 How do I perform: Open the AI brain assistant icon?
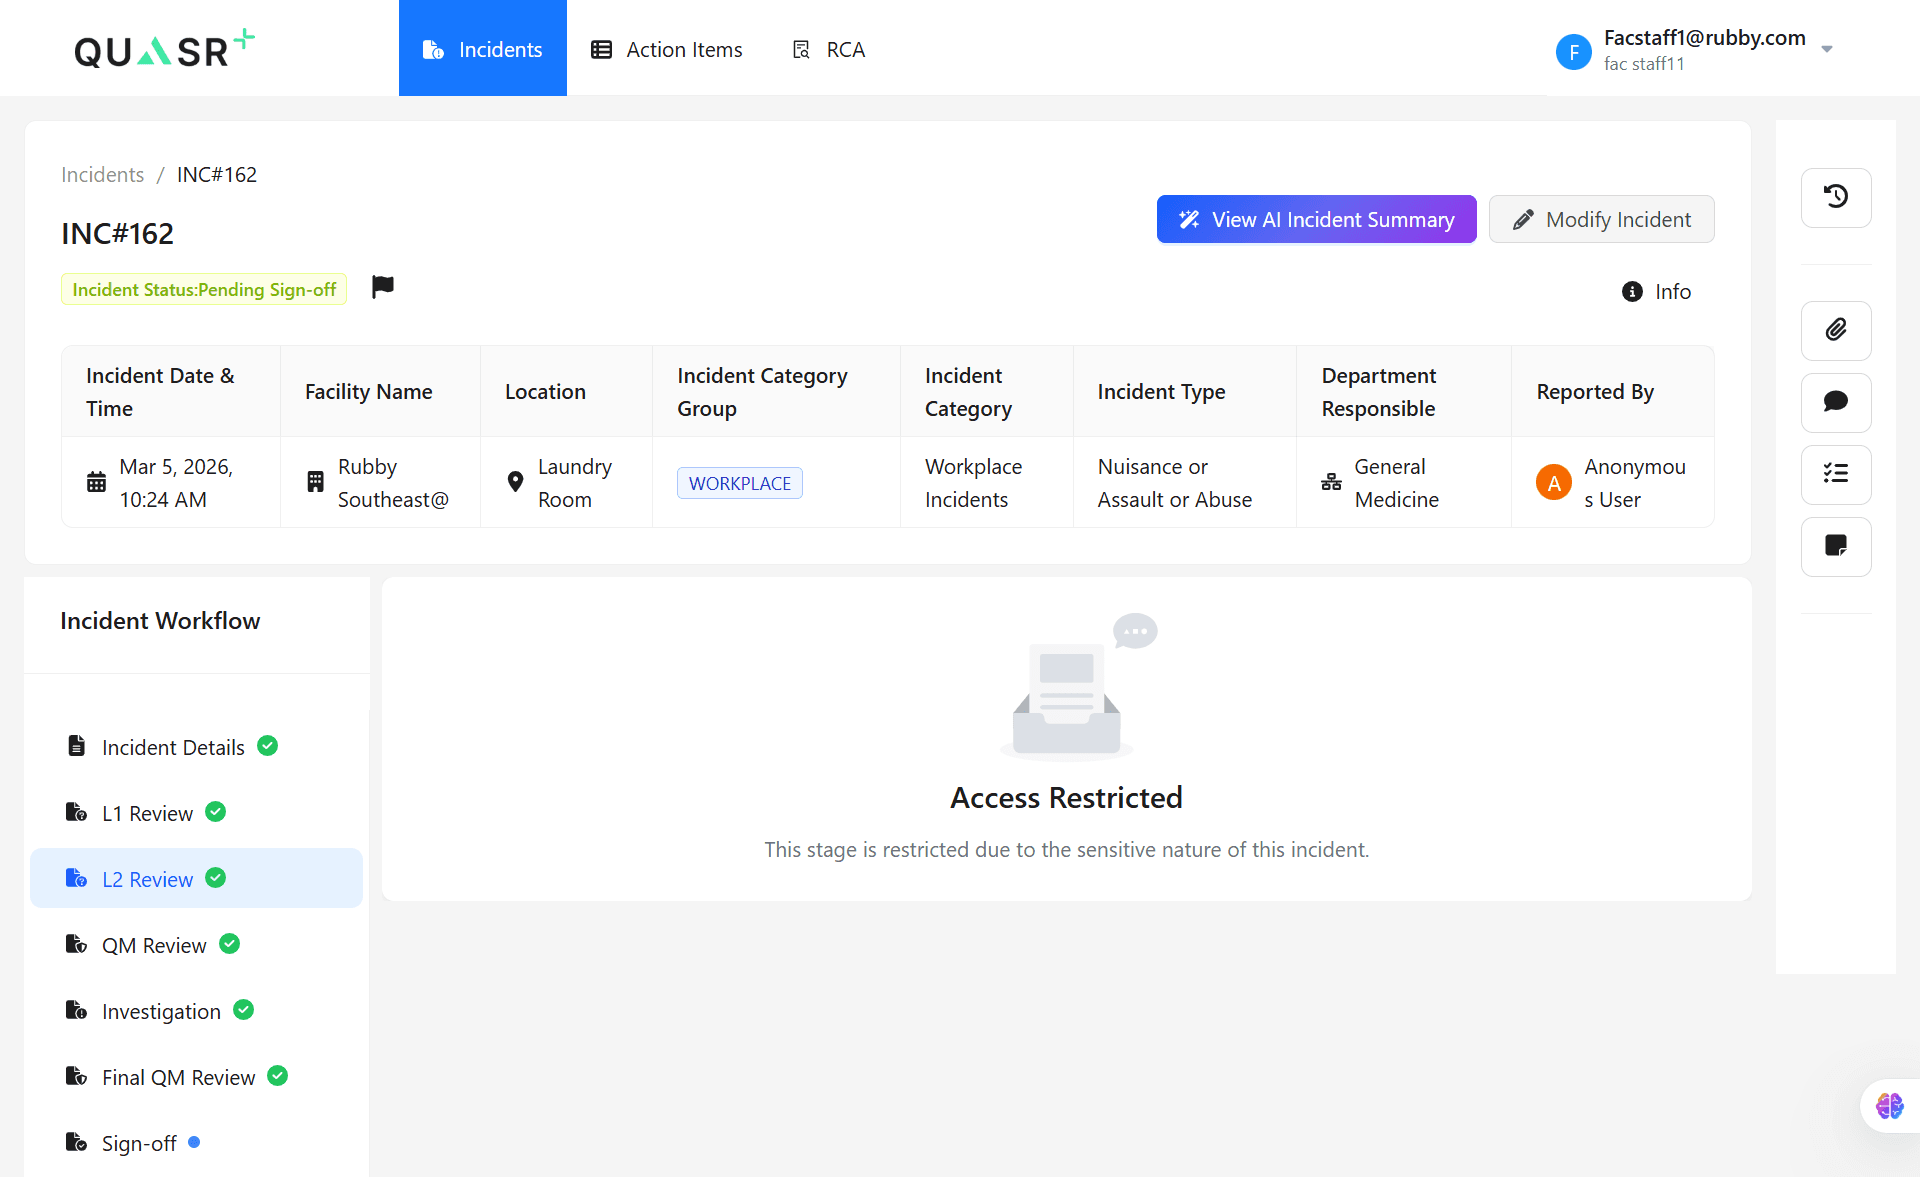(1889, 1106)
